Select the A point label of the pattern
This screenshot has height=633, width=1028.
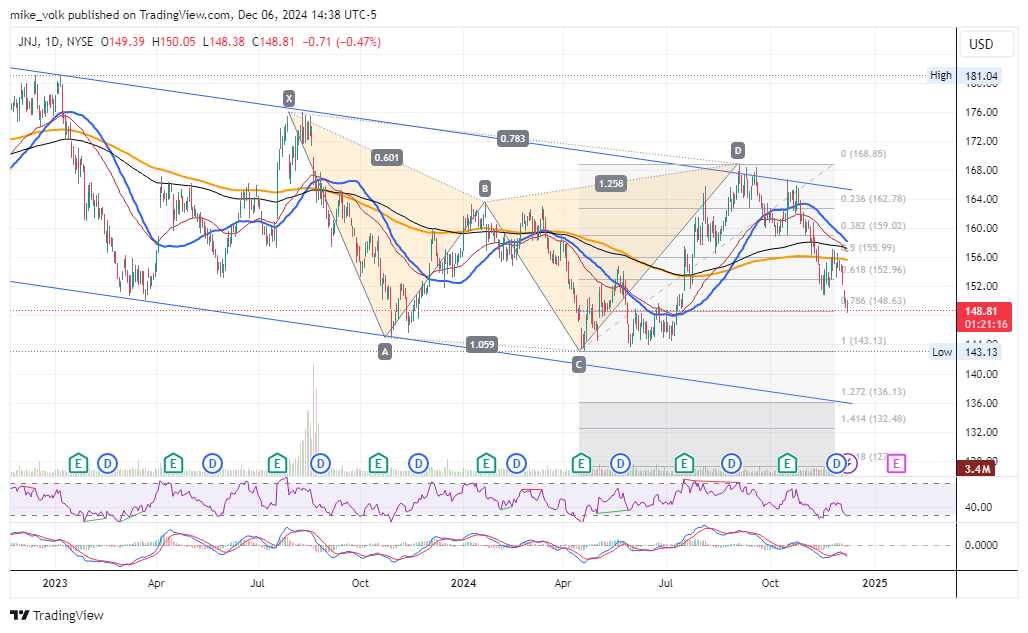[385, 352]
